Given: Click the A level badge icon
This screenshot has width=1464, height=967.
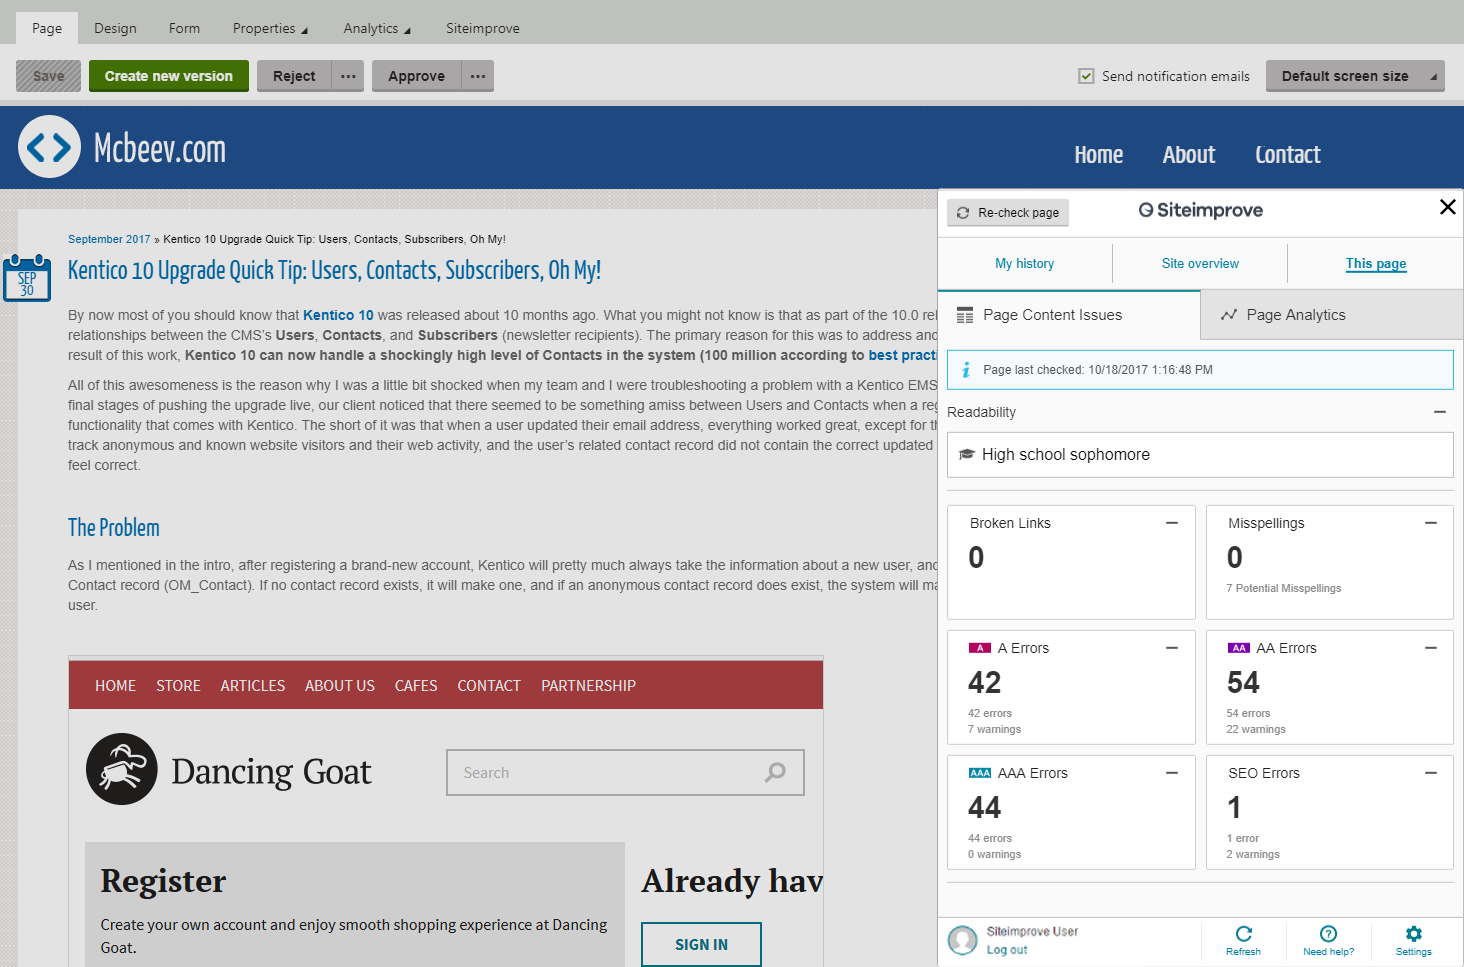Looking at the screenshot, I should tap(980, 648).
